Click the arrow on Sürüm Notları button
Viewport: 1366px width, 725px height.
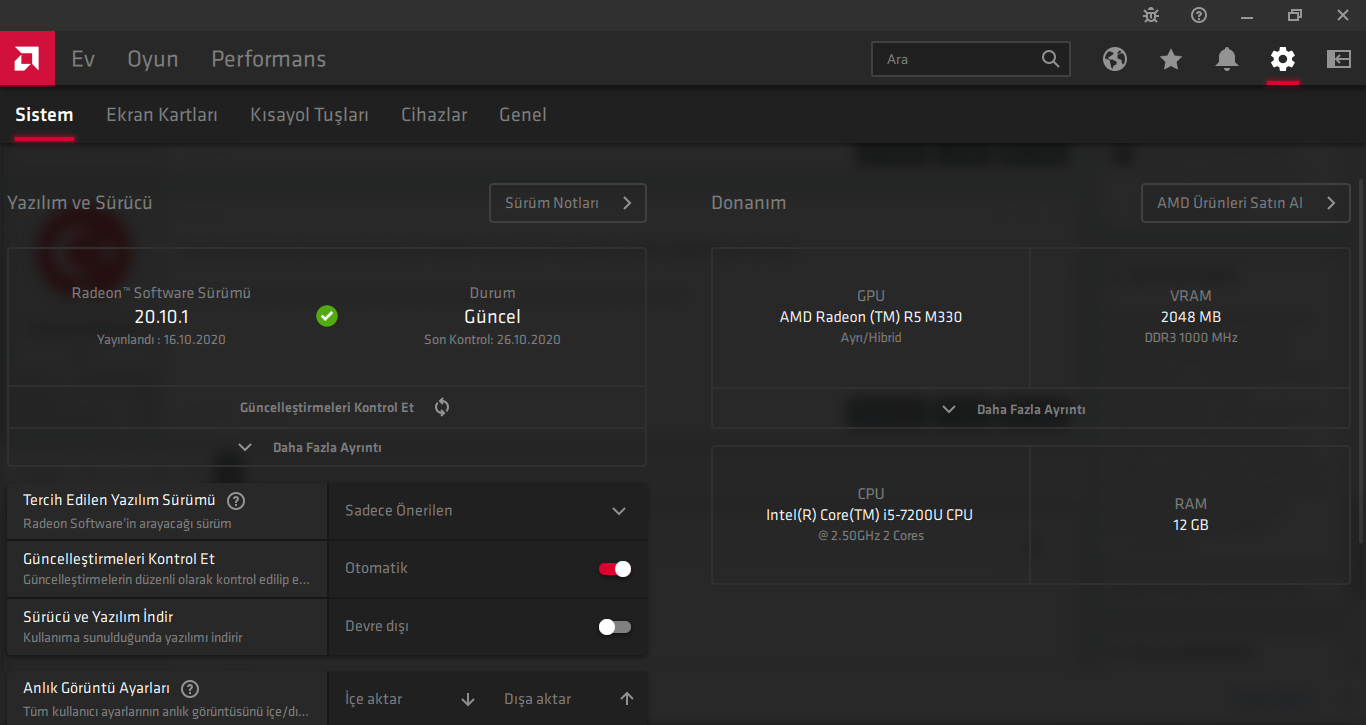627,203
